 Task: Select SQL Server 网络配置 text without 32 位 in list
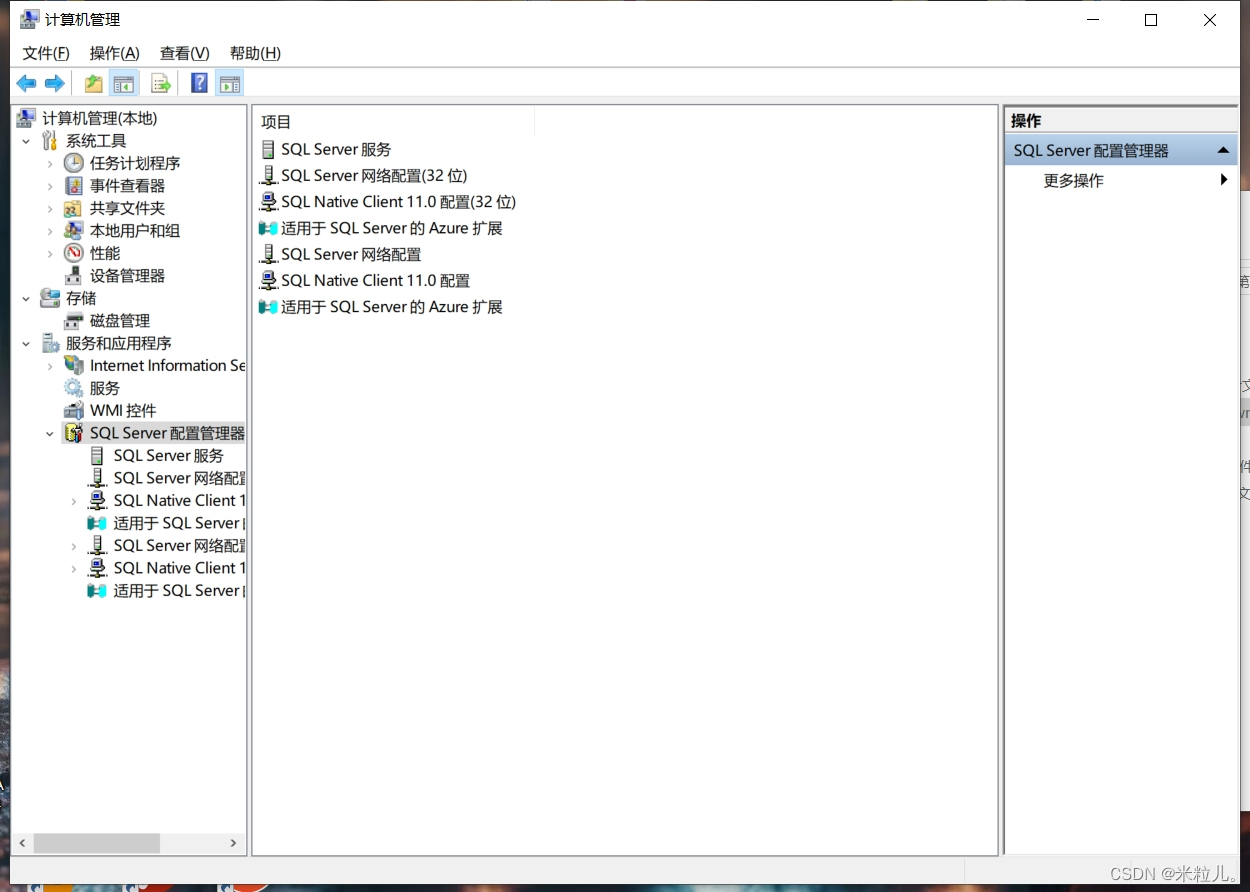pyautogui.click(x=351, y=254)
